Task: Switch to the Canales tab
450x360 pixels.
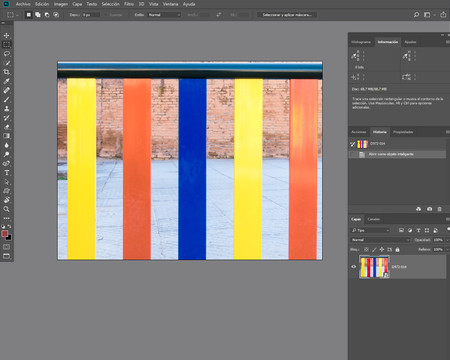Action: (373, 219)
